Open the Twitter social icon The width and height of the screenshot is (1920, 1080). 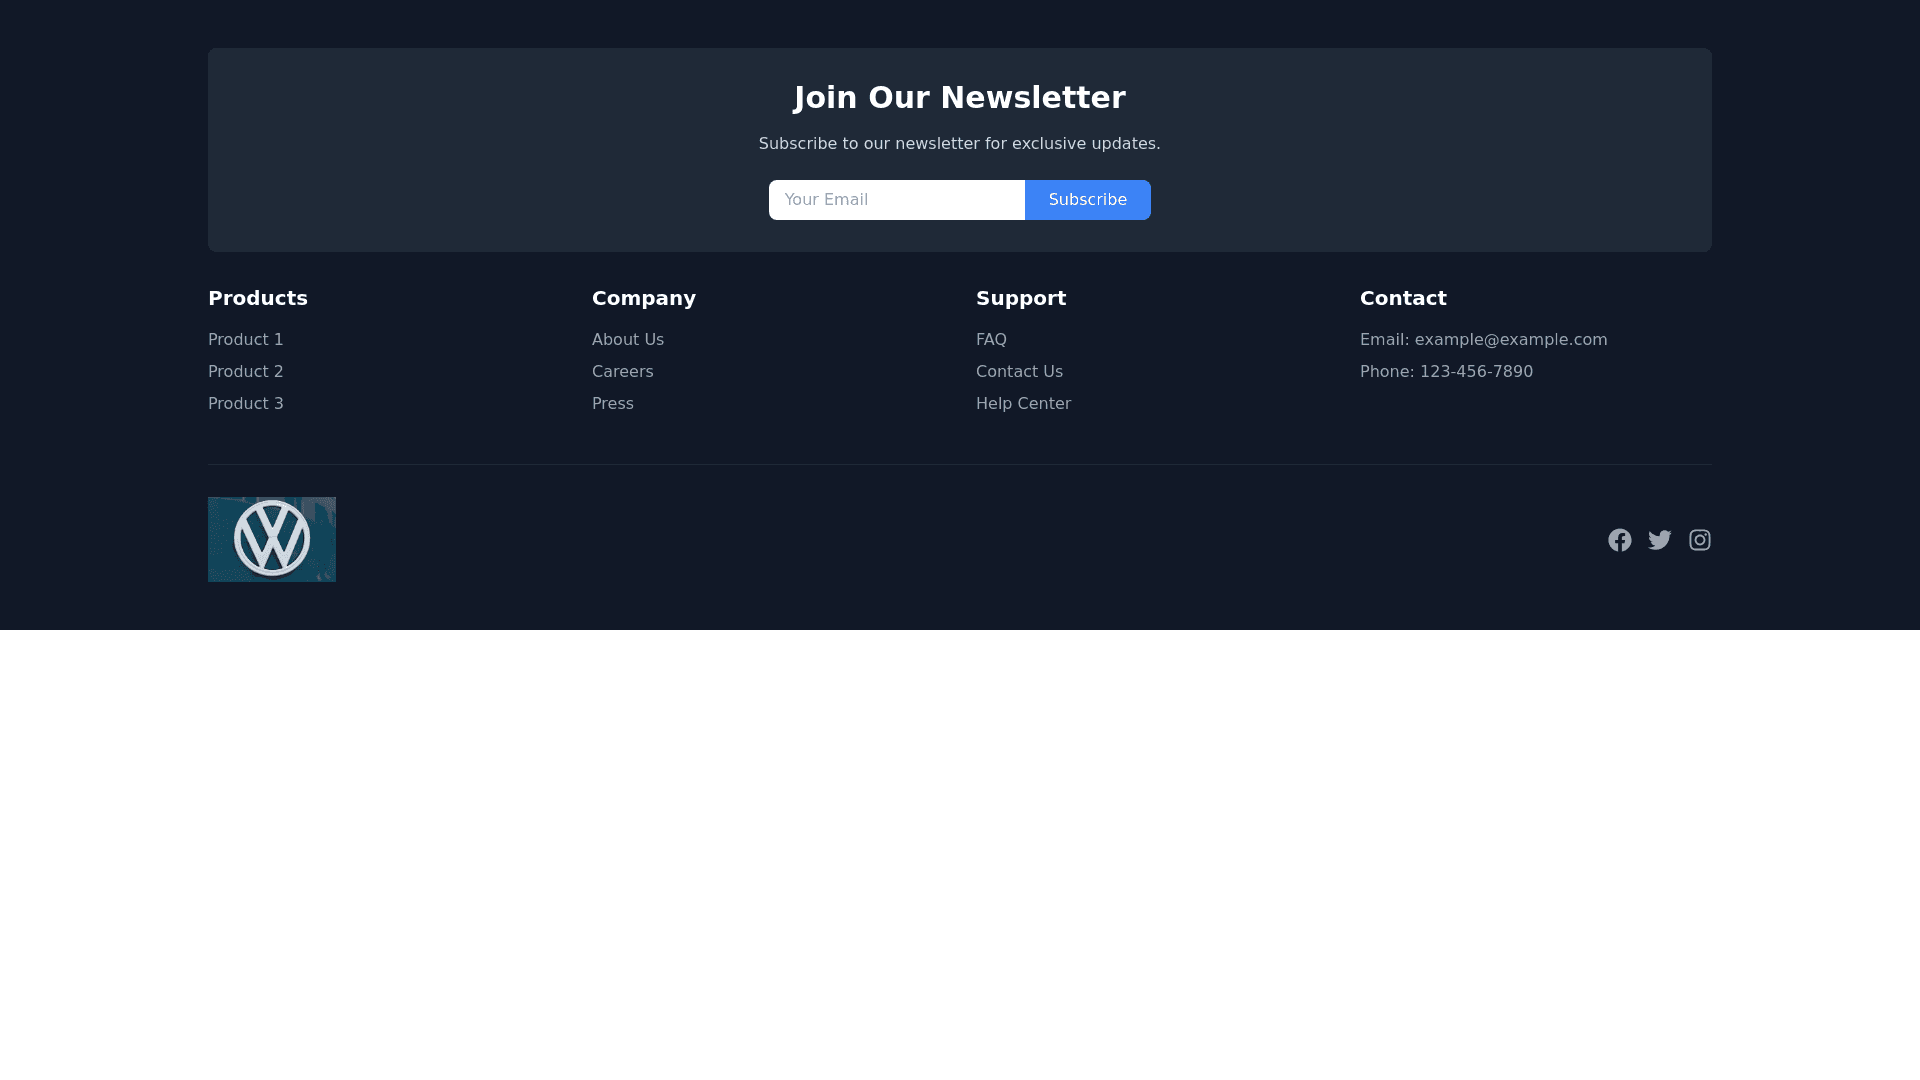tap(1659, 540)
